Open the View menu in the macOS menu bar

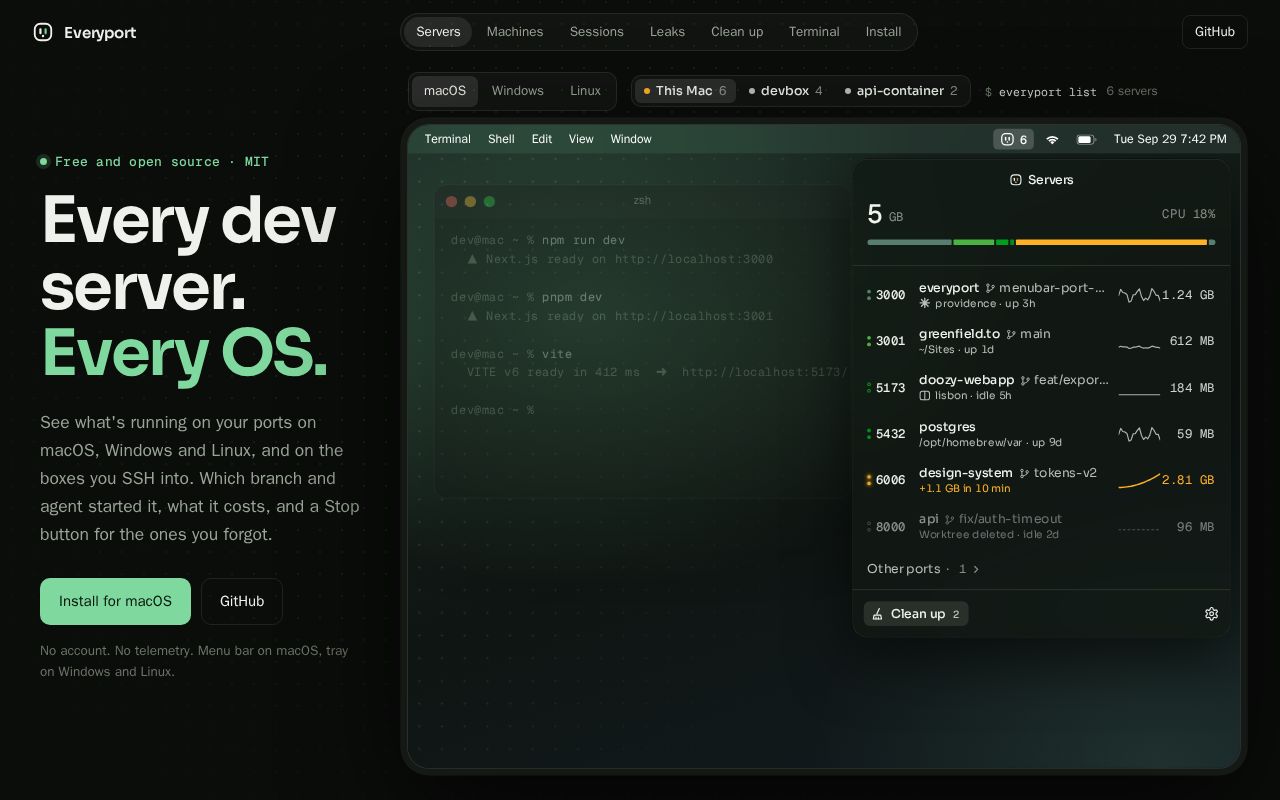[x=581, y=139]
